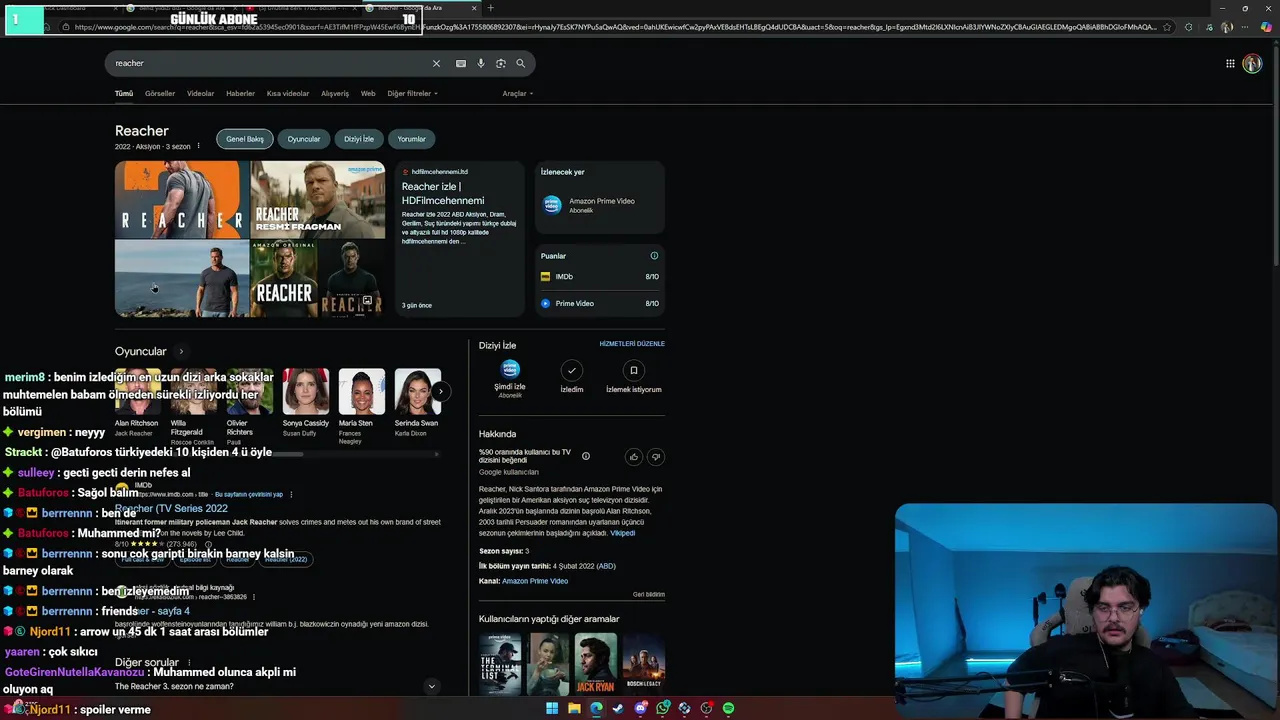The image size is (1280, 720).
Task: Select Sonya Cassidy cast card
Action: coord(305,403)
